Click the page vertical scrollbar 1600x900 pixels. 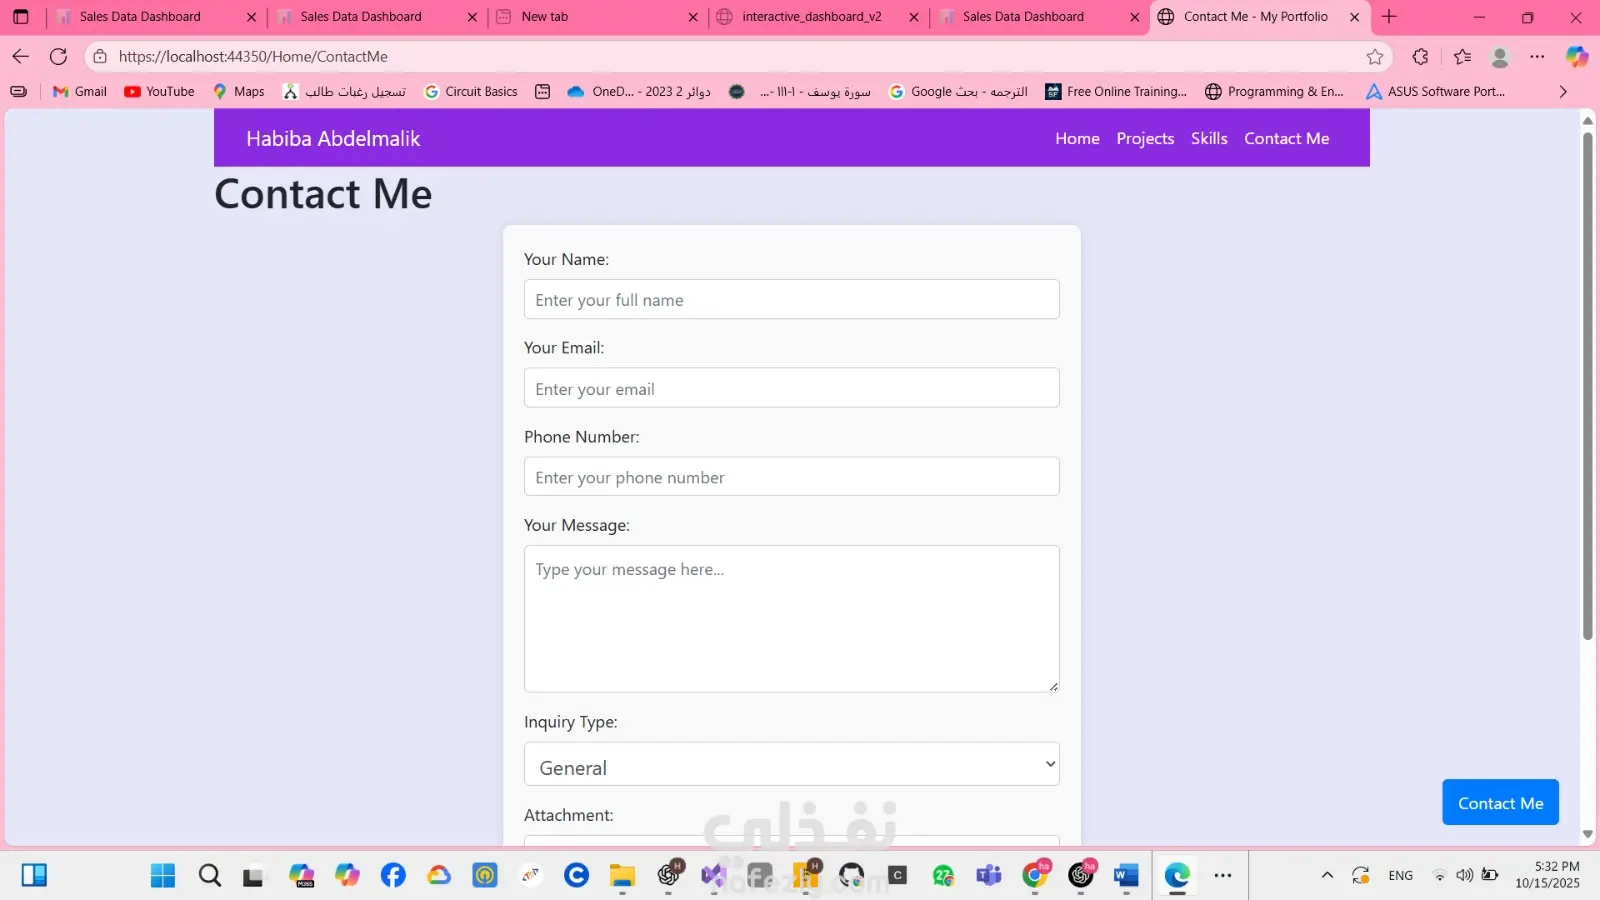pos(1587,385)
